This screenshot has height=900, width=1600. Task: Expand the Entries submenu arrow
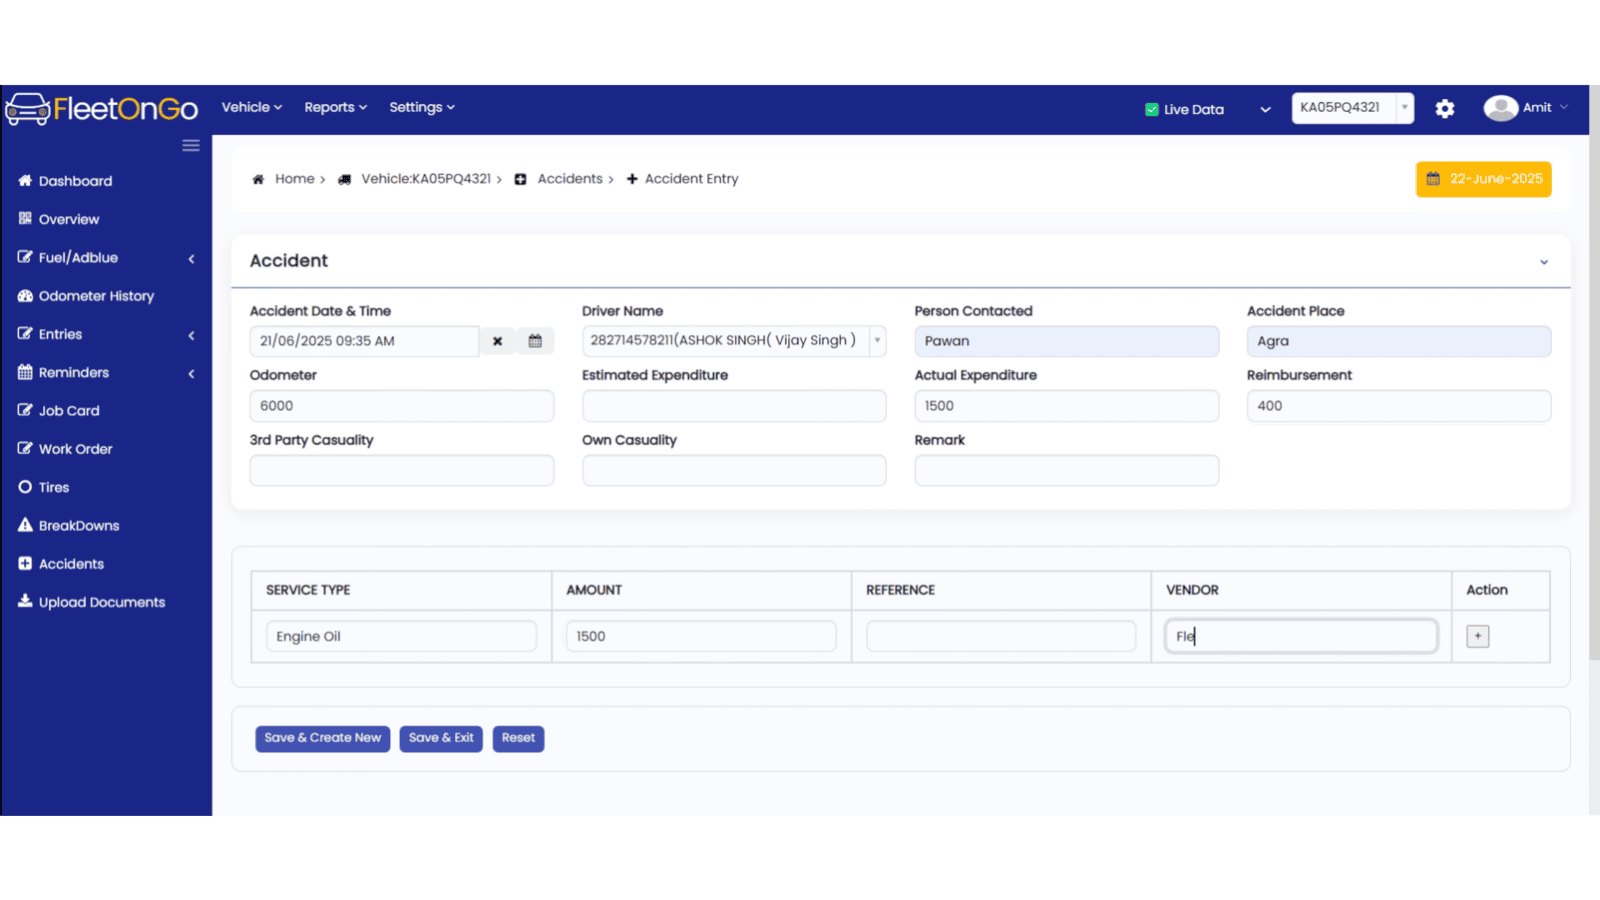tap(191, 336)
